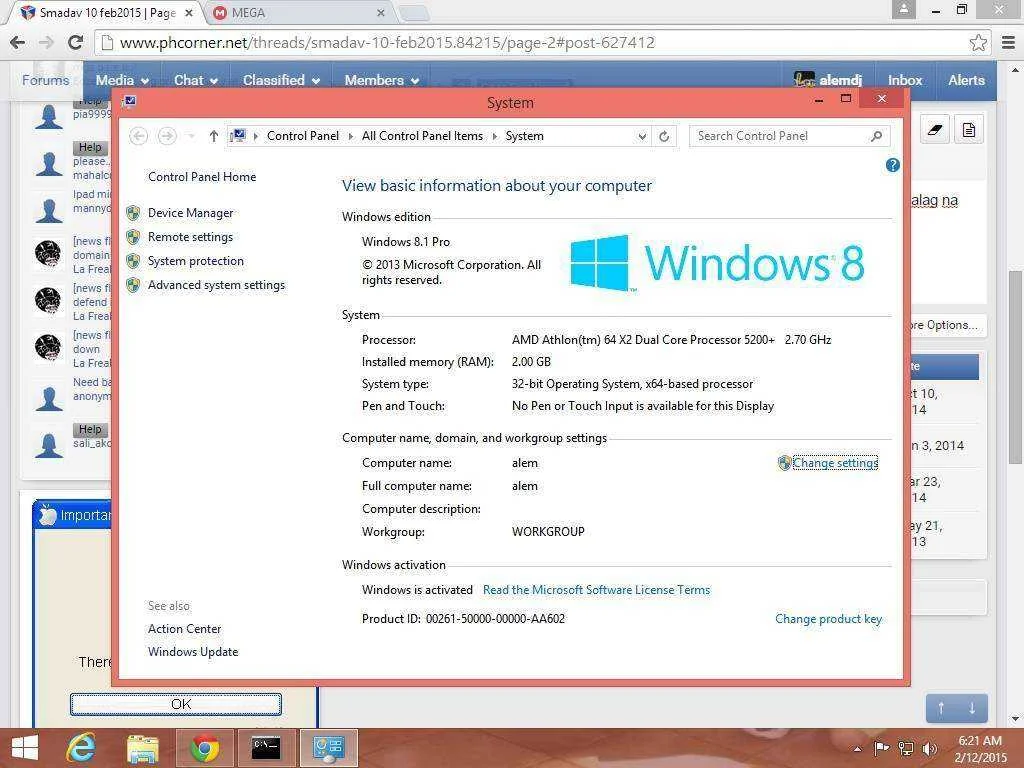Open the Chat dropdown menu
The image size is (1024, 768).
point(195,80)
